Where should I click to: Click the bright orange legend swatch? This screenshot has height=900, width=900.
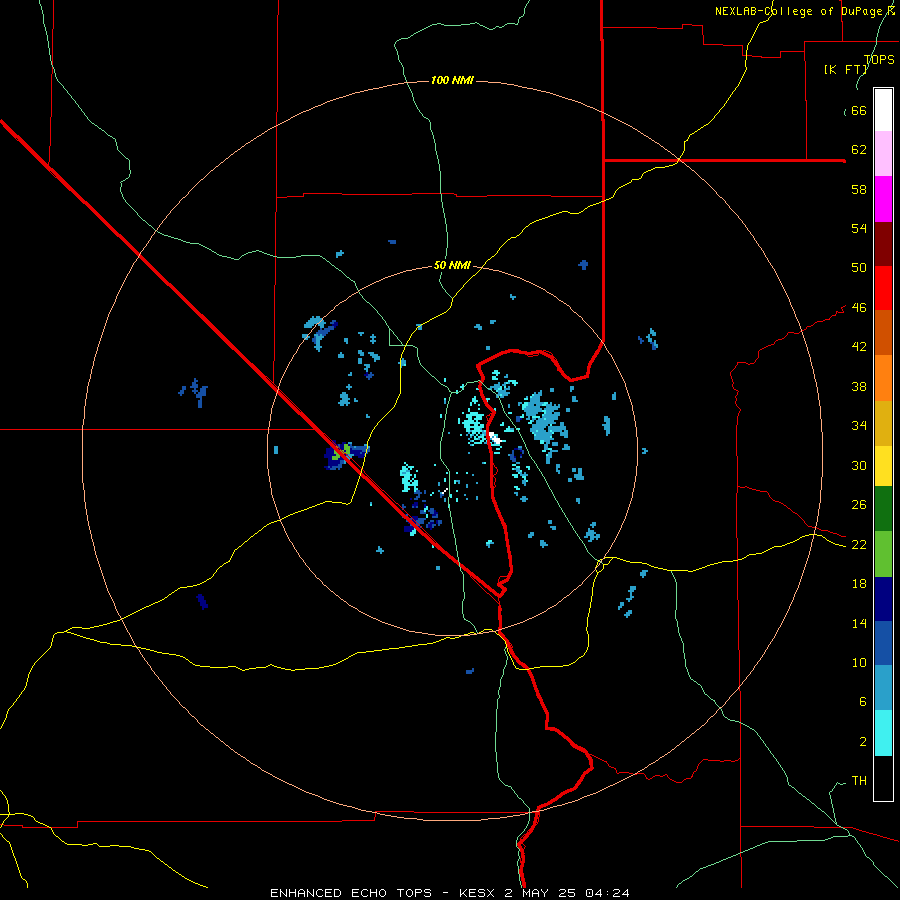click(883, 378)
